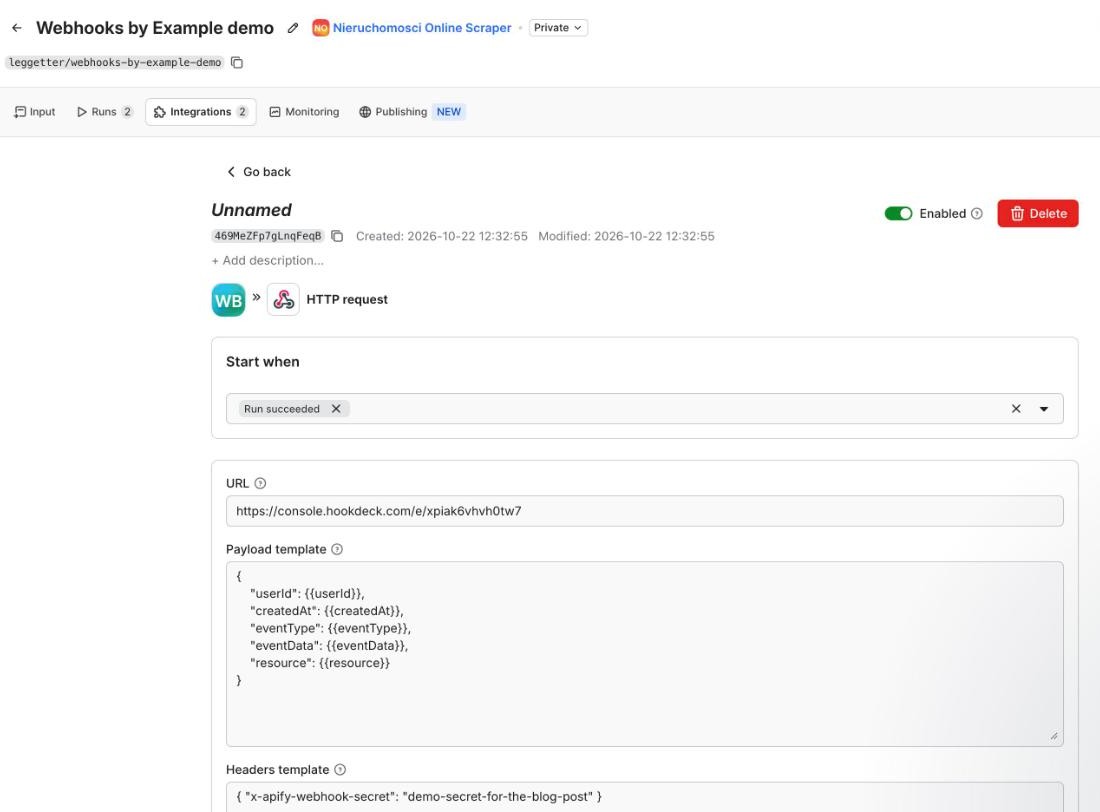Click the Webhooks by Example demo title
This screenshot has width=1100, height=812.
tap(155, 28)
